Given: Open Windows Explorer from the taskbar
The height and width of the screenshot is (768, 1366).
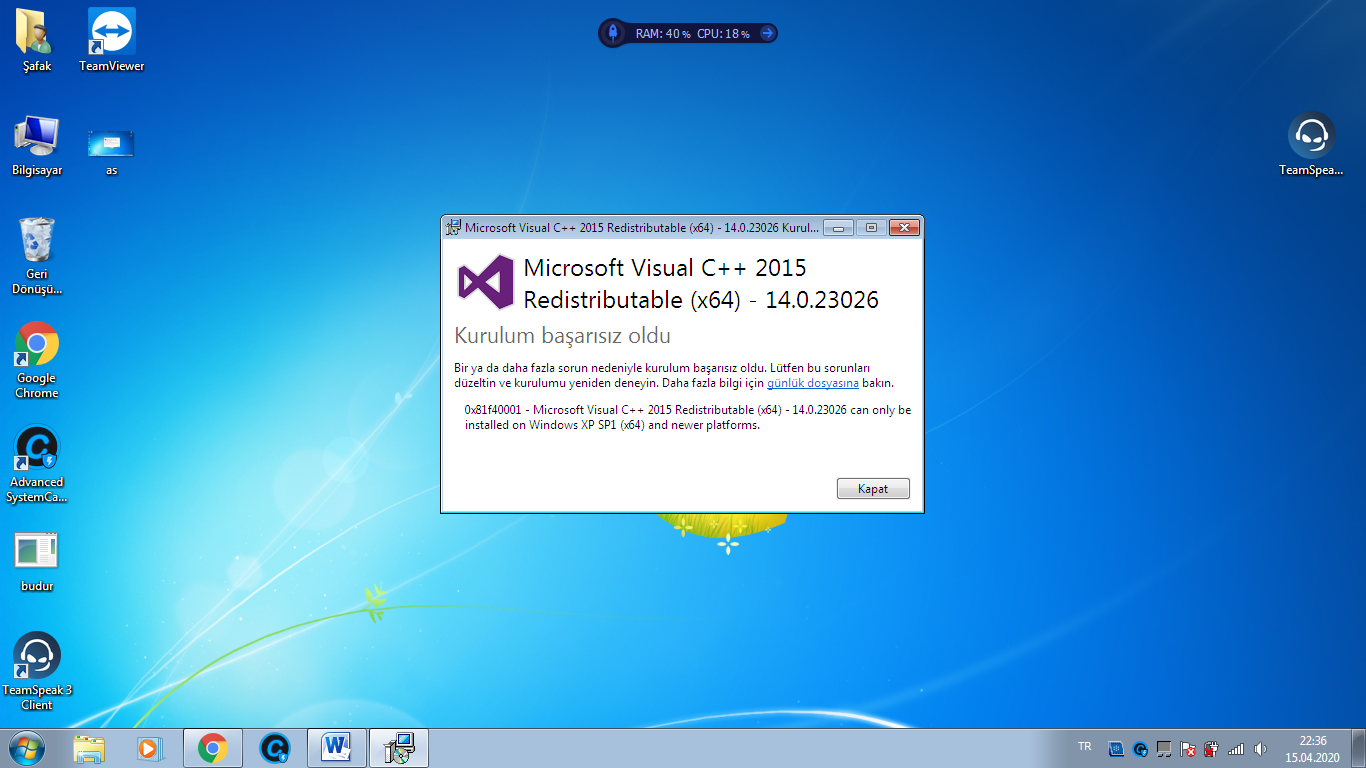Looking at the screenshot, I should (89, 748).
